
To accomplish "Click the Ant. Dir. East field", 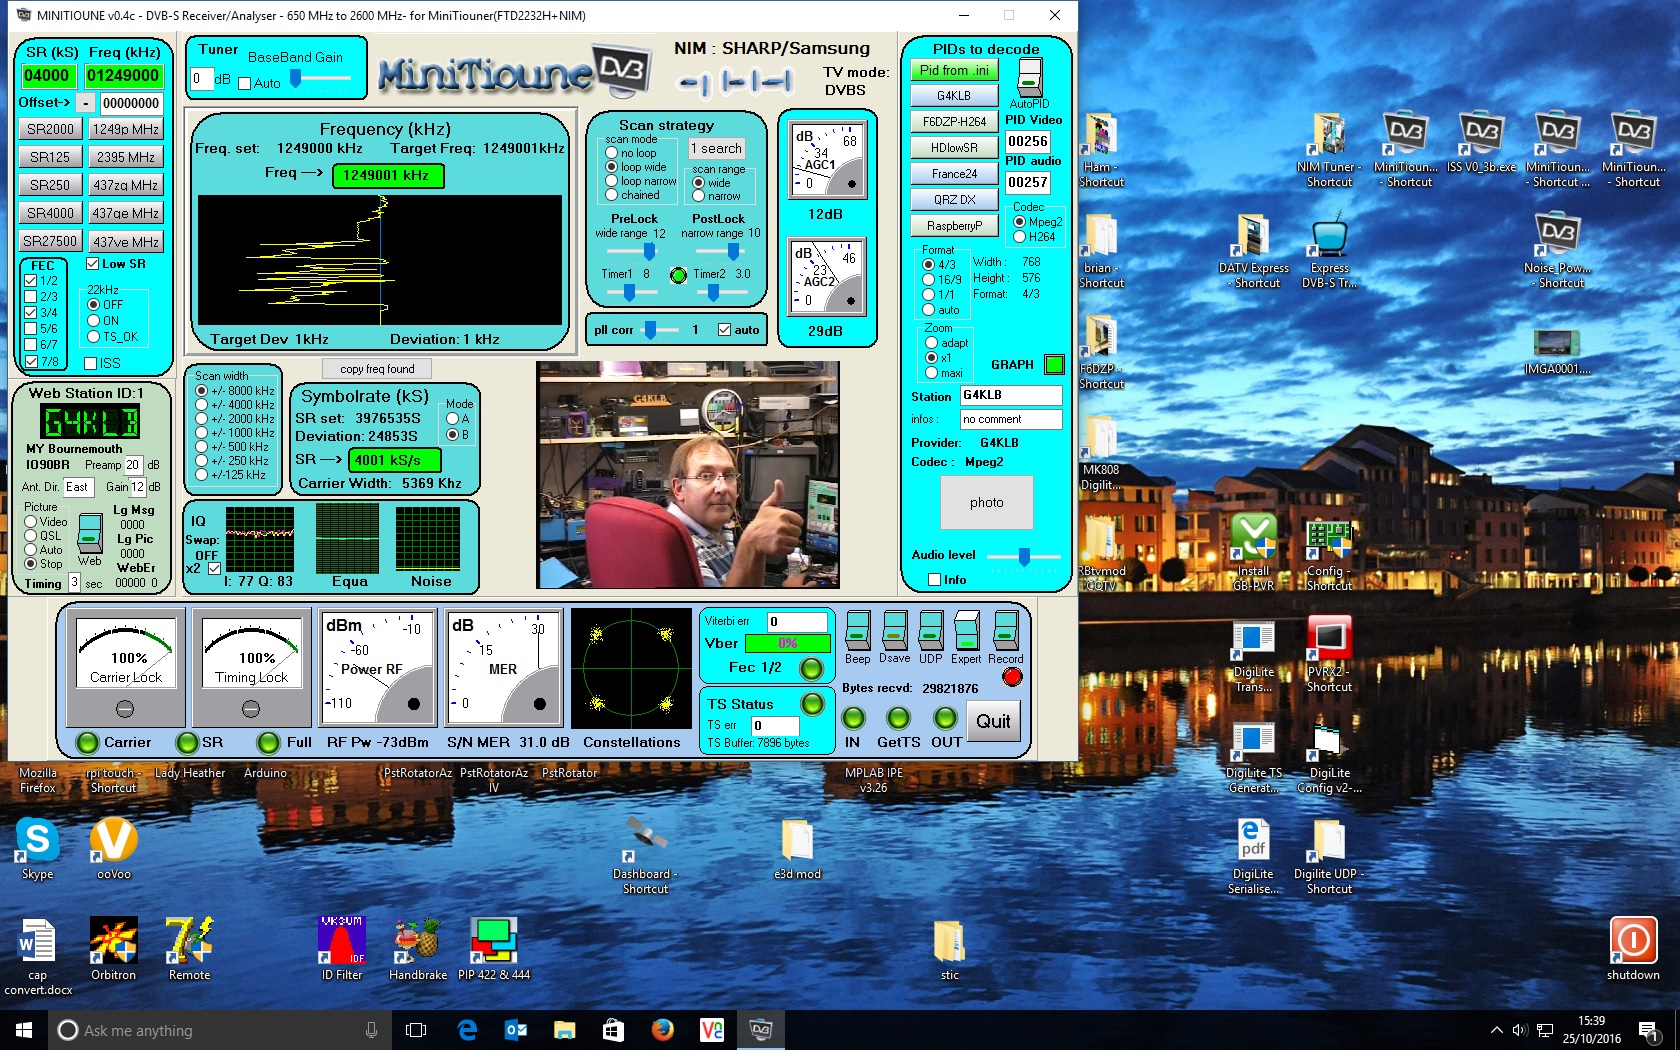I will pos(78,487).
